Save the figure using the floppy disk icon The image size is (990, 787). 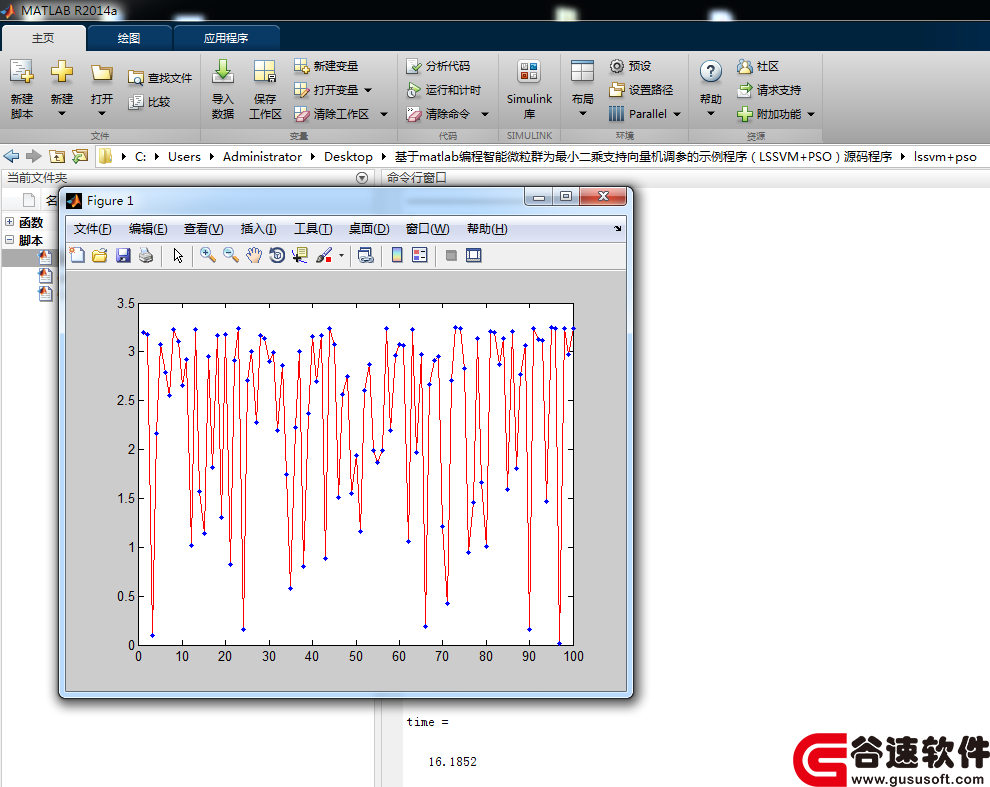coord(123,255)
